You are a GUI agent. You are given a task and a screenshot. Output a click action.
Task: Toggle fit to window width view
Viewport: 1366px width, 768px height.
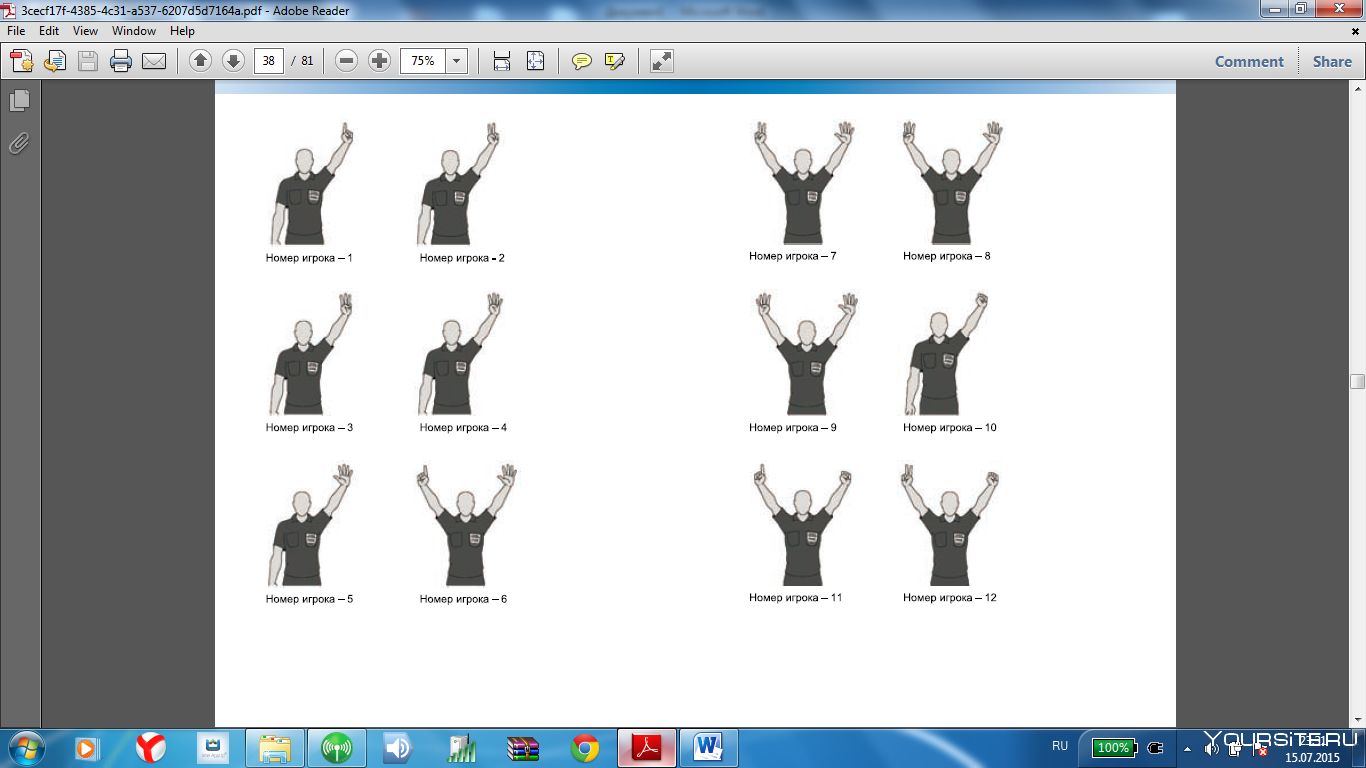502,61
